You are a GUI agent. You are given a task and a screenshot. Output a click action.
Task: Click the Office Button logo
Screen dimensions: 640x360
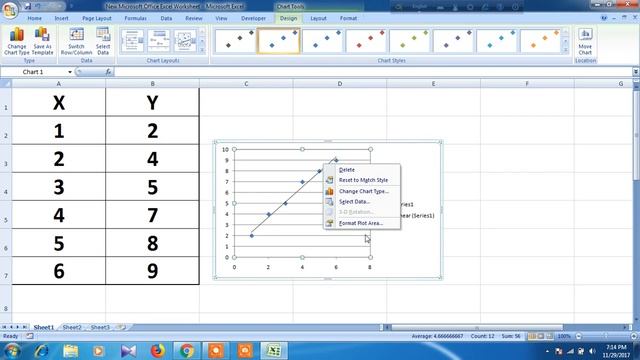click(x=10, y=10)
